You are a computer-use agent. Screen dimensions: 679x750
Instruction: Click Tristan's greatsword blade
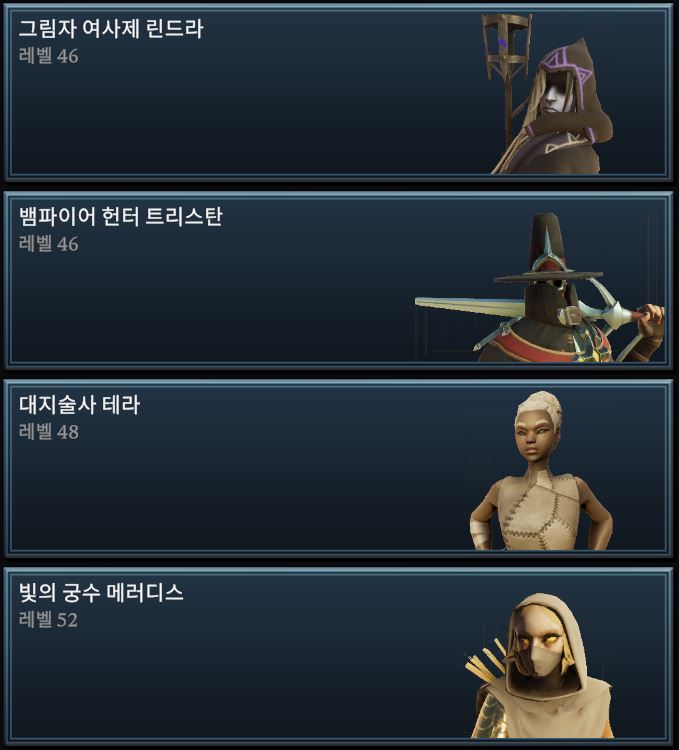click(x=471, y=306)
